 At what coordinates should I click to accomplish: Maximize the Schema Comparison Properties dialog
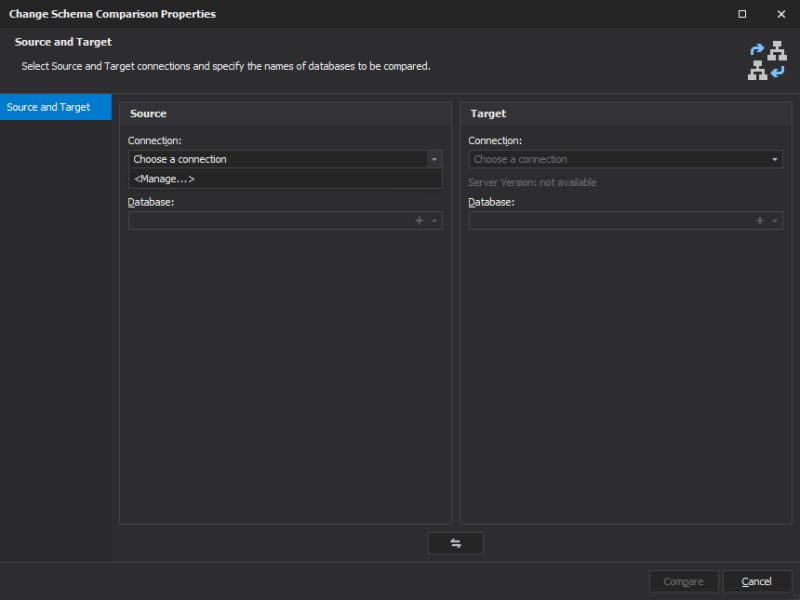point(742,14)
